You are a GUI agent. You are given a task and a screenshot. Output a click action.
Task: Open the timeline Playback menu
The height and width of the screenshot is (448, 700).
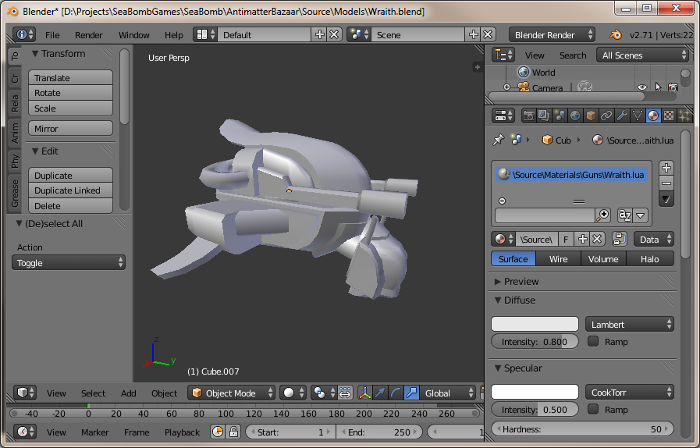click(x=182, y=432)
